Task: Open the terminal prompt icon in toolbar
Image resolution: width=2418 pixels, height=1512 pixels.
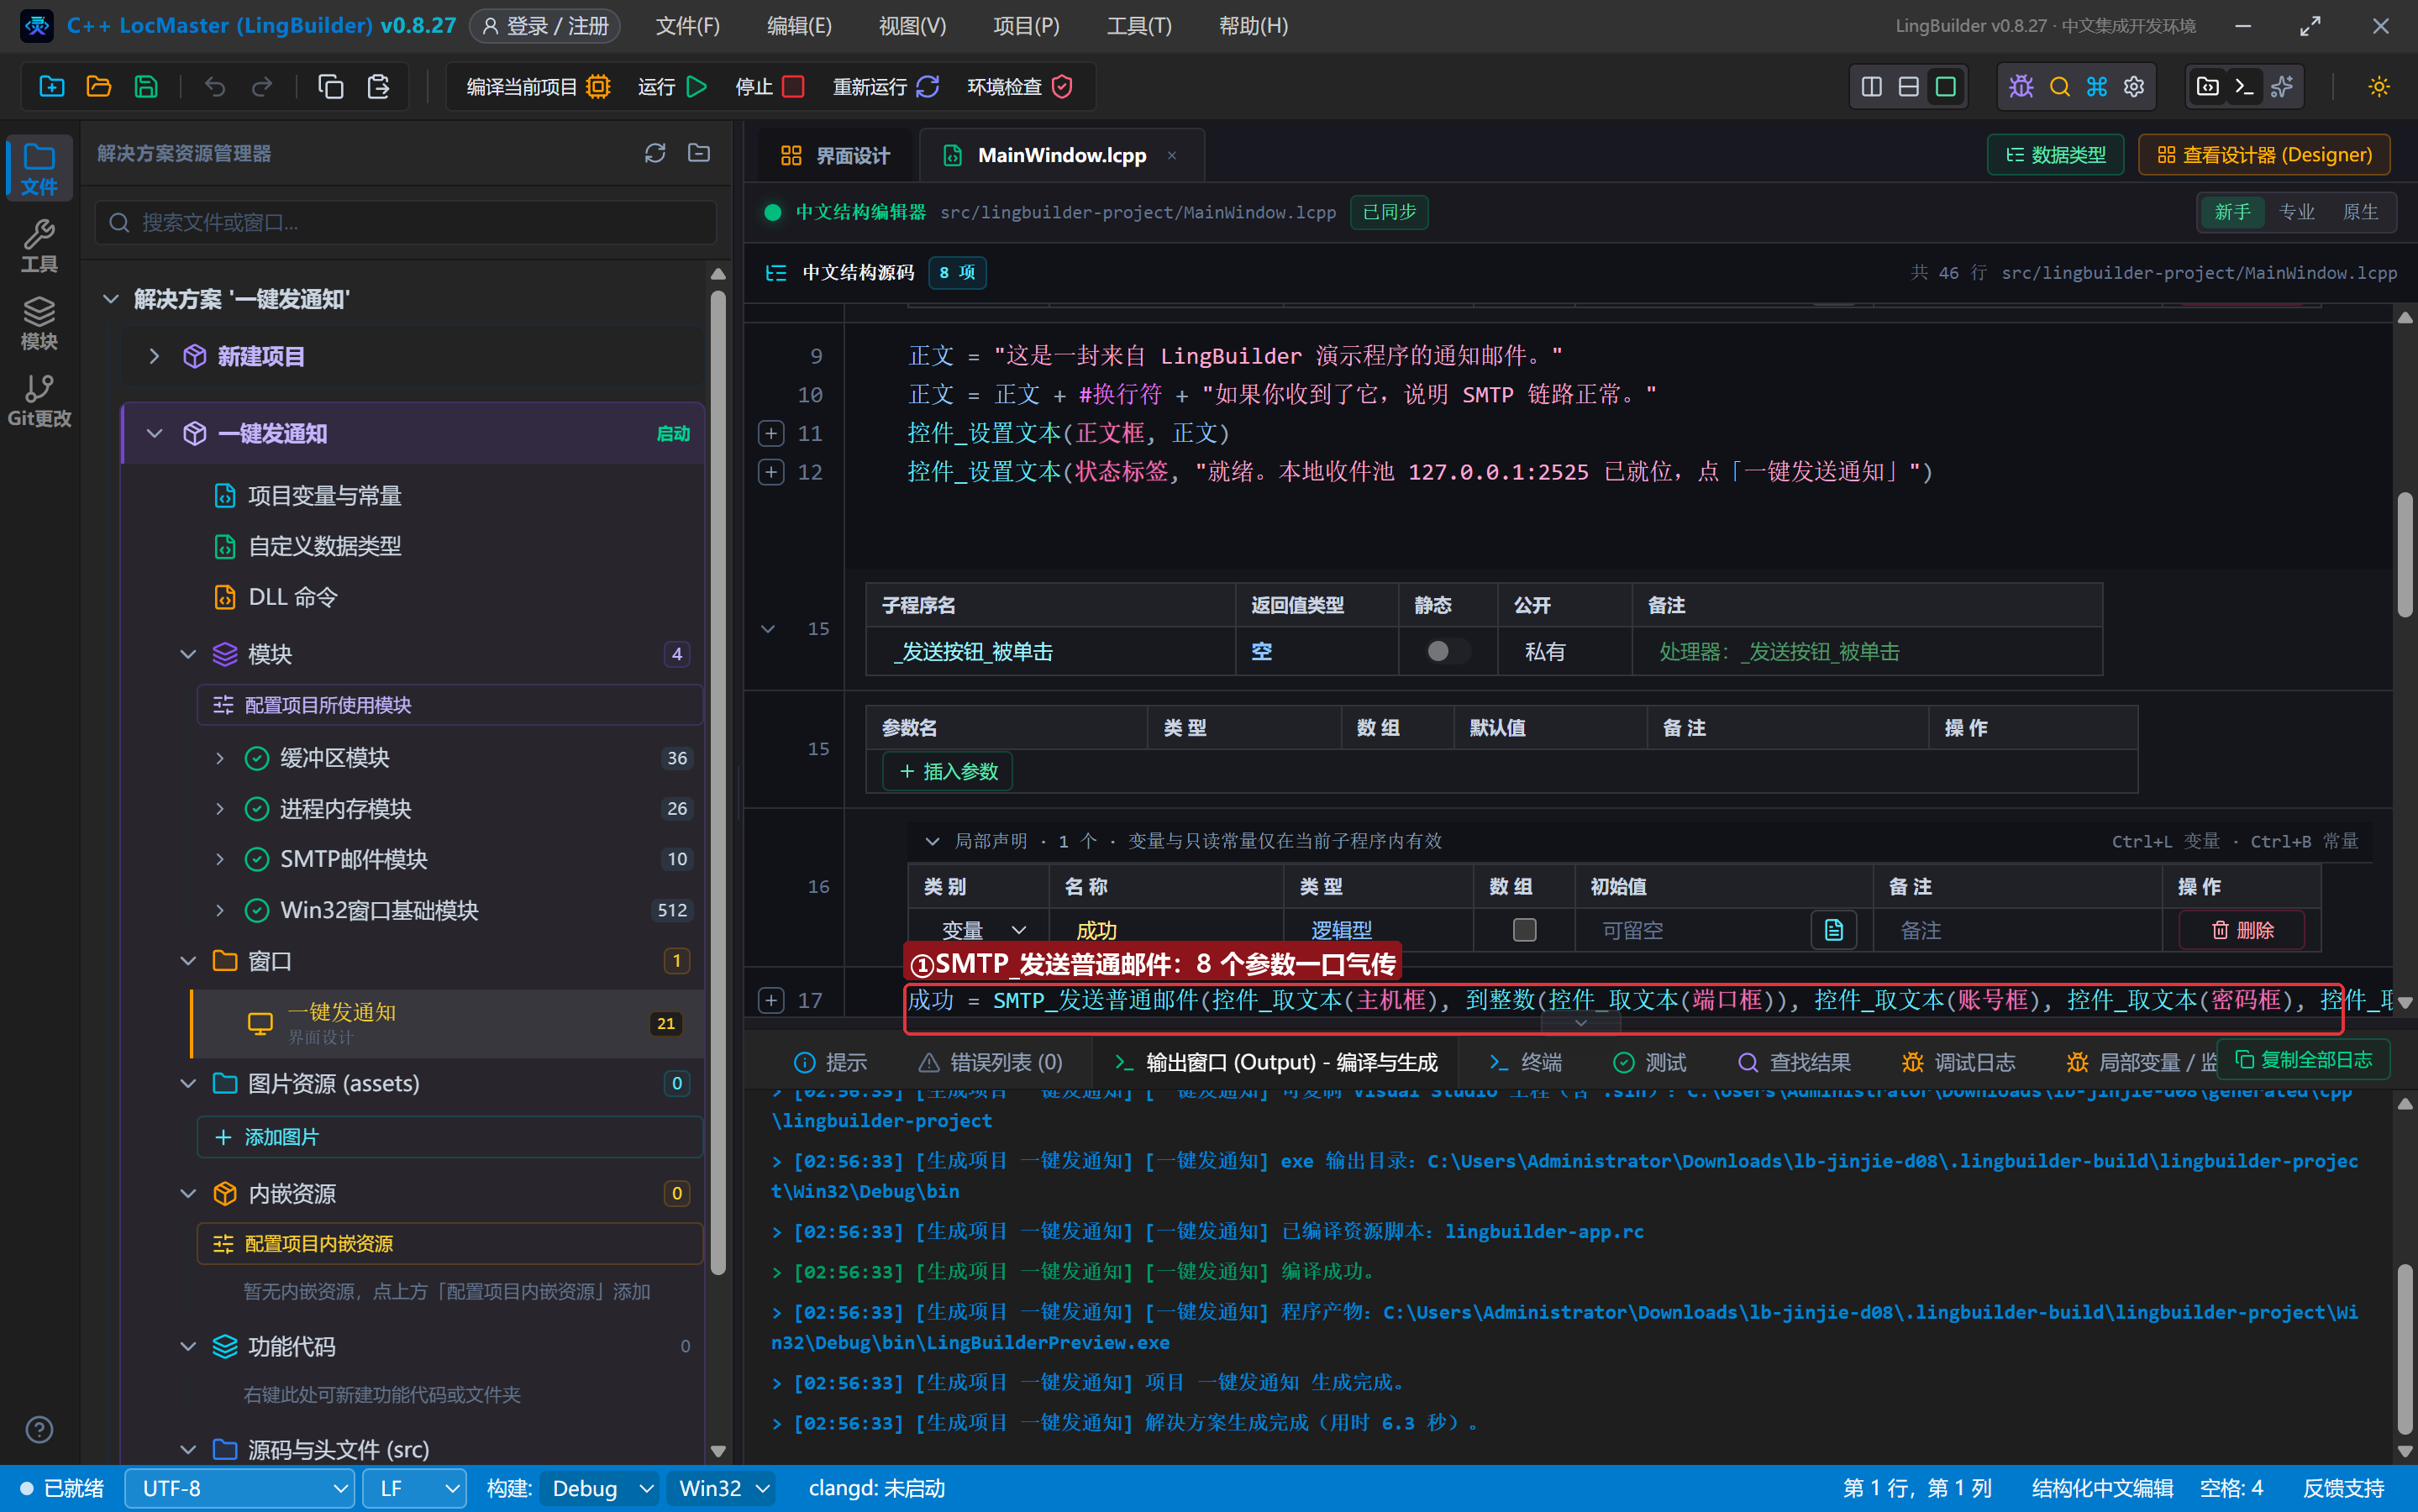Action: 2244,87
